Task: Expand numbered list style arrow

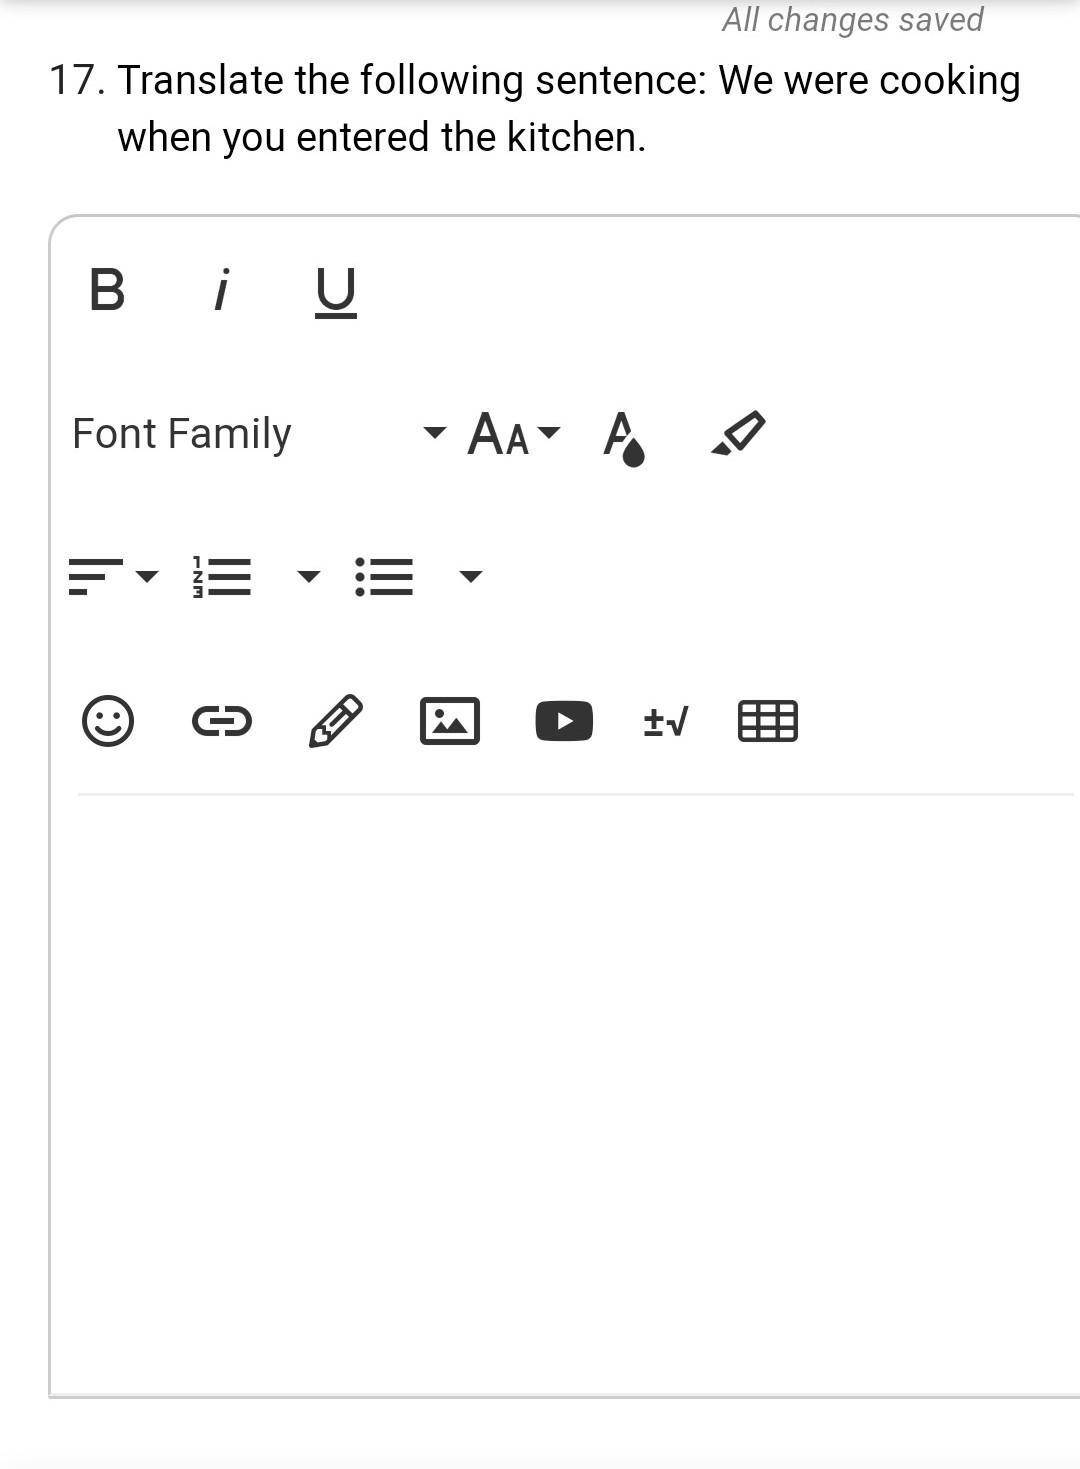Action: pos(309,576)
